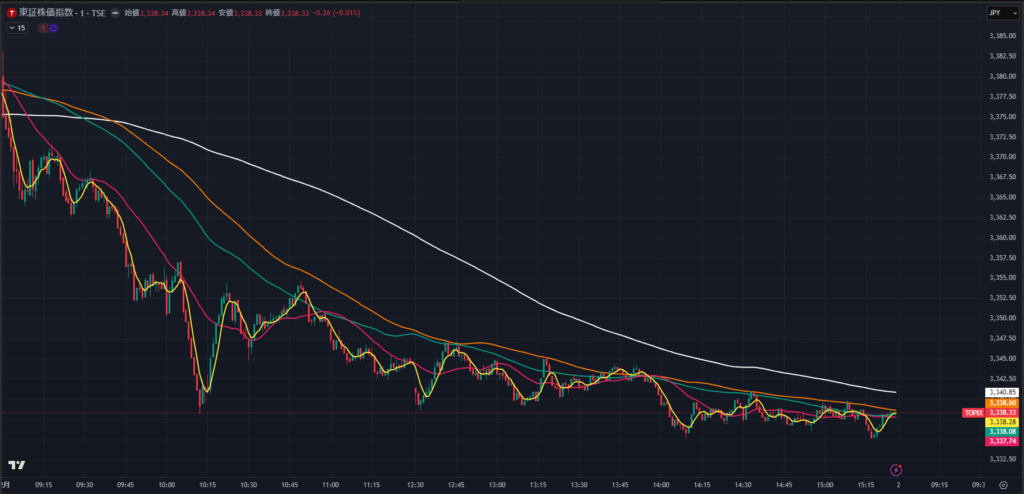The height and width of the screenshot is (494, 1024).
Task: Open chart settings gear on the time axis
Action: [x=1003, y=484]
